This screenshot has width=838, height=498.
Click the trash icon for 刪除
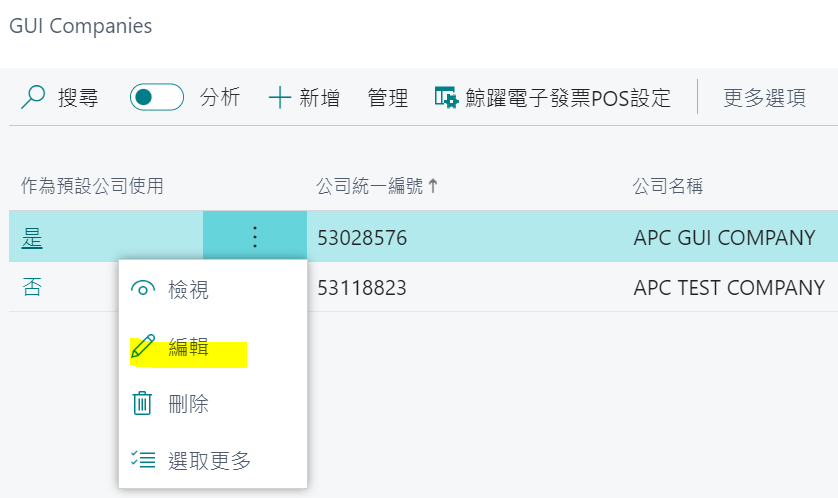coord(142,403)
